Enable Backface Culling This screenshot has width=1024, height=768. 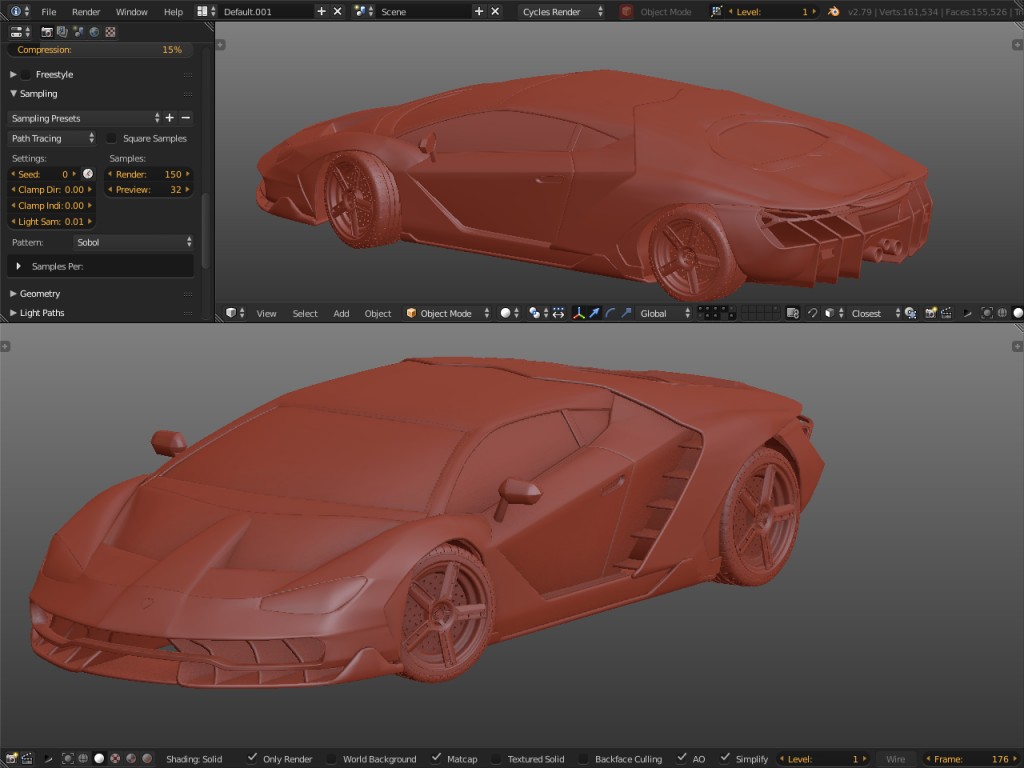[585, 758]
